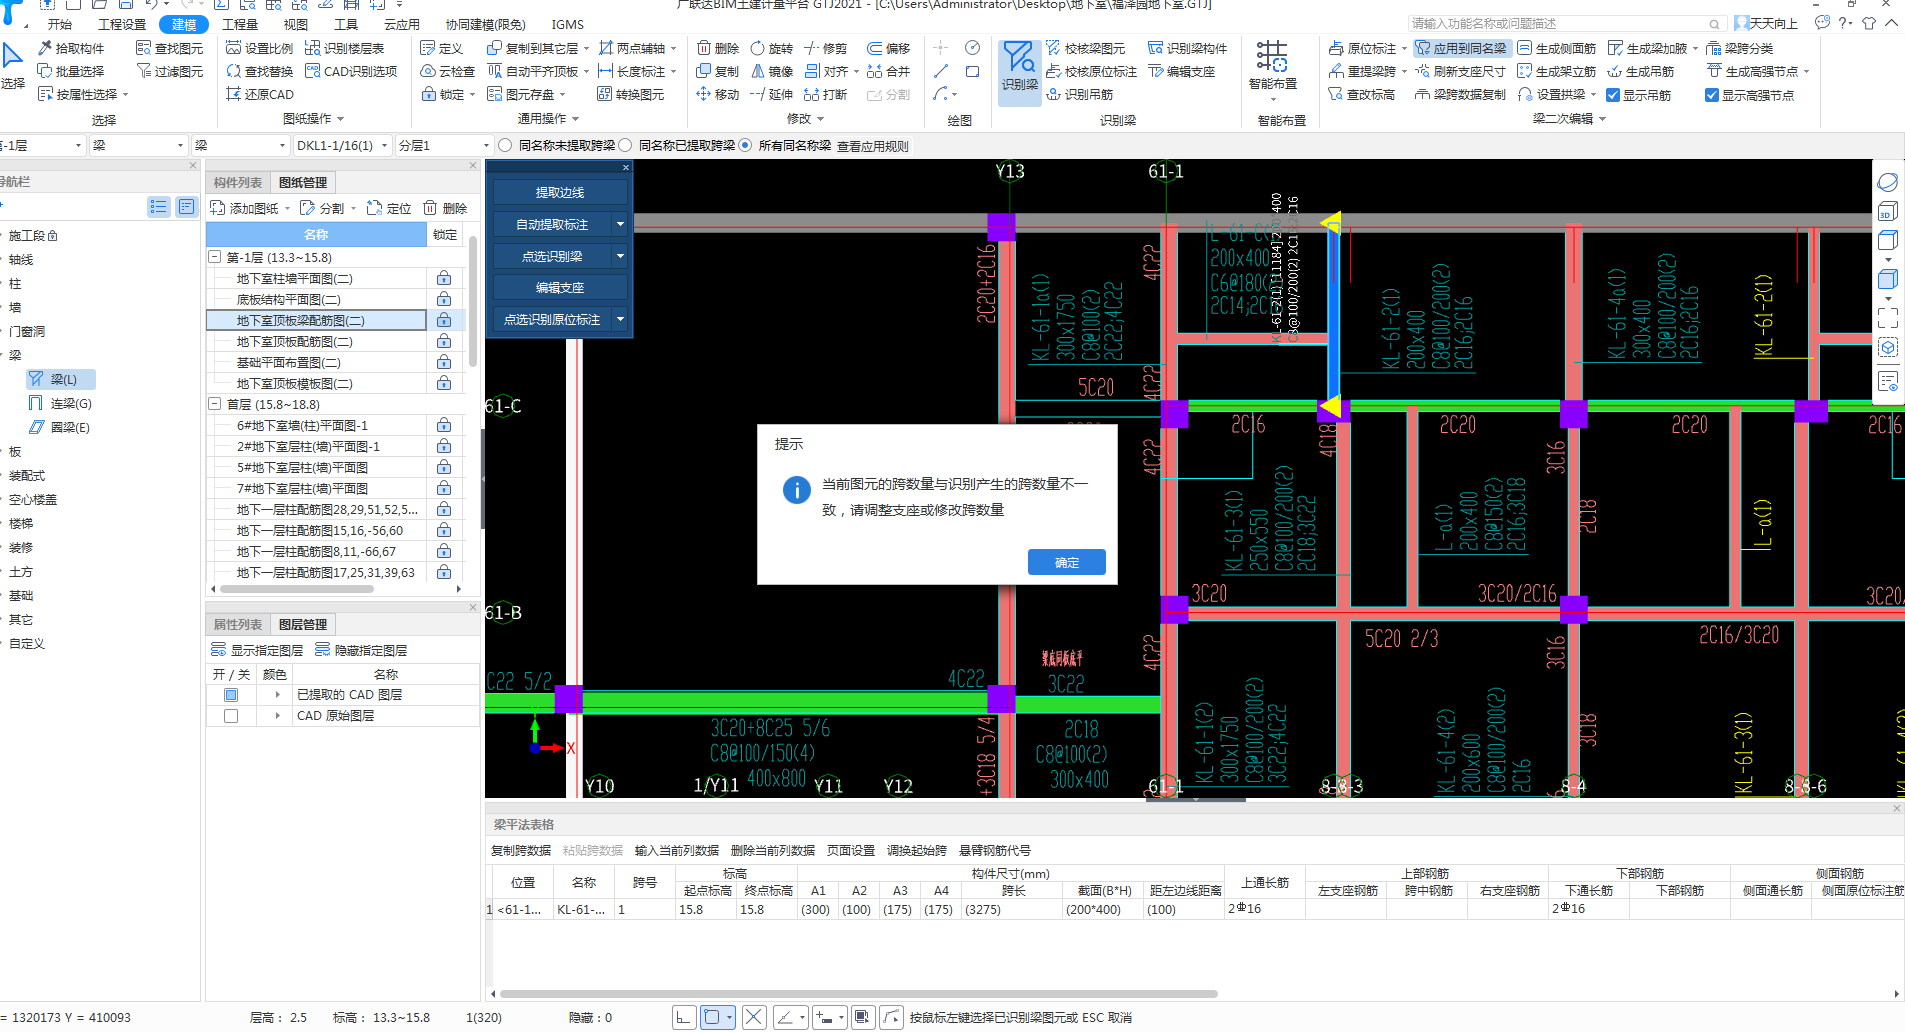Open 查找替换 find and replace
This screenshot has height=1033, width=1905.
click(260, 71)
